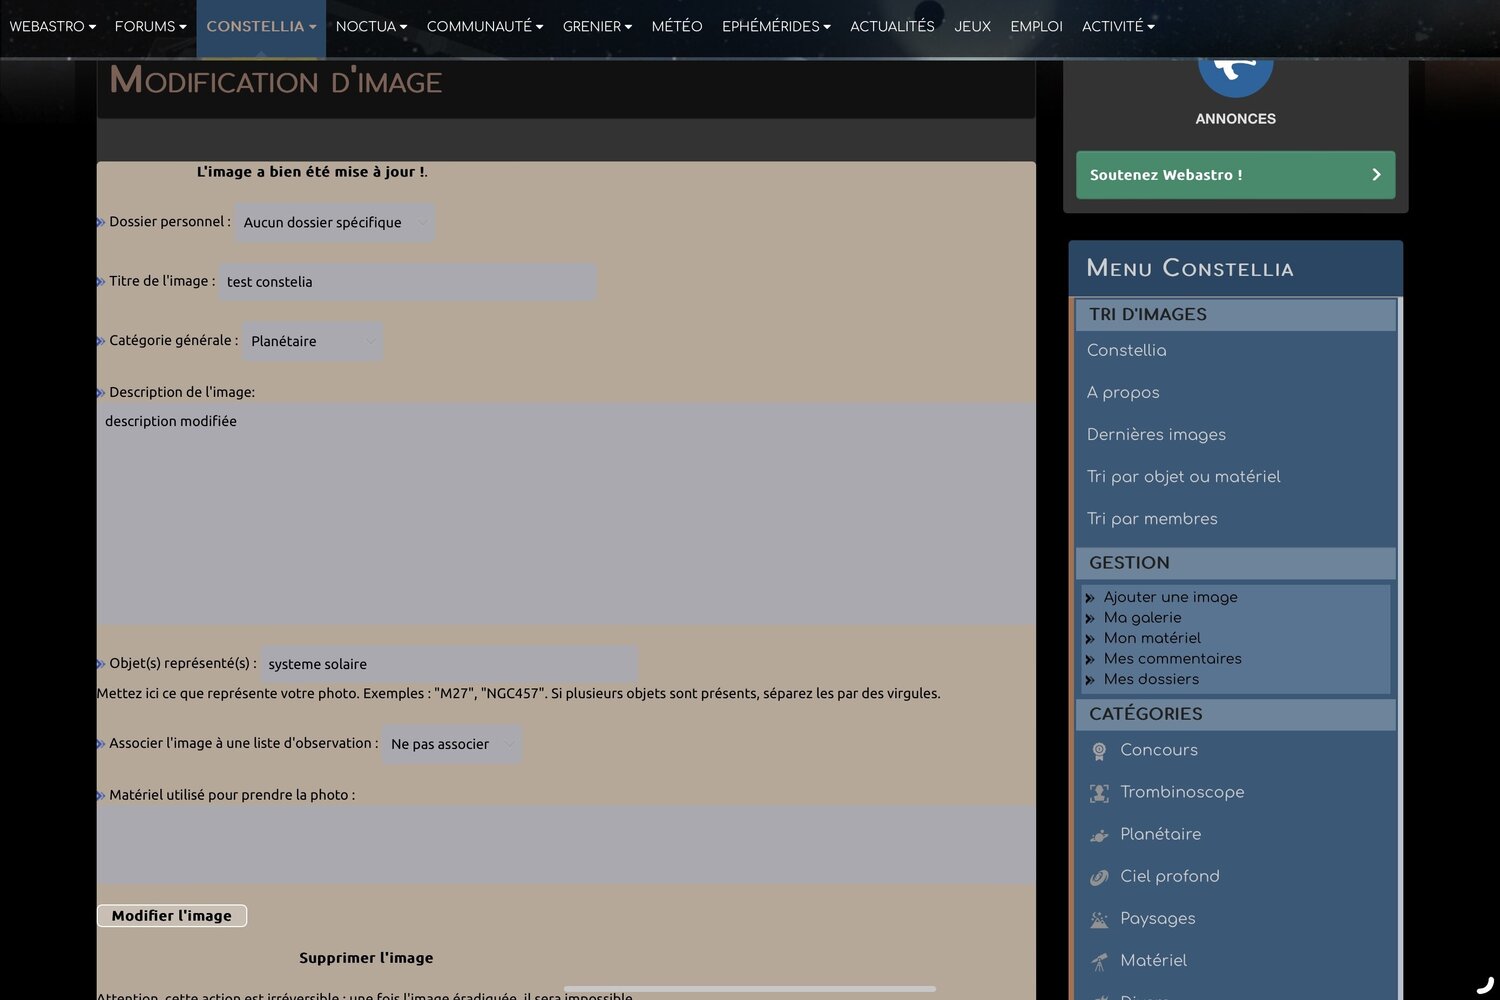The image size is (1500, 1000).
Task: Click the Supprimer l'image heading
Action: tap(366, 958)
